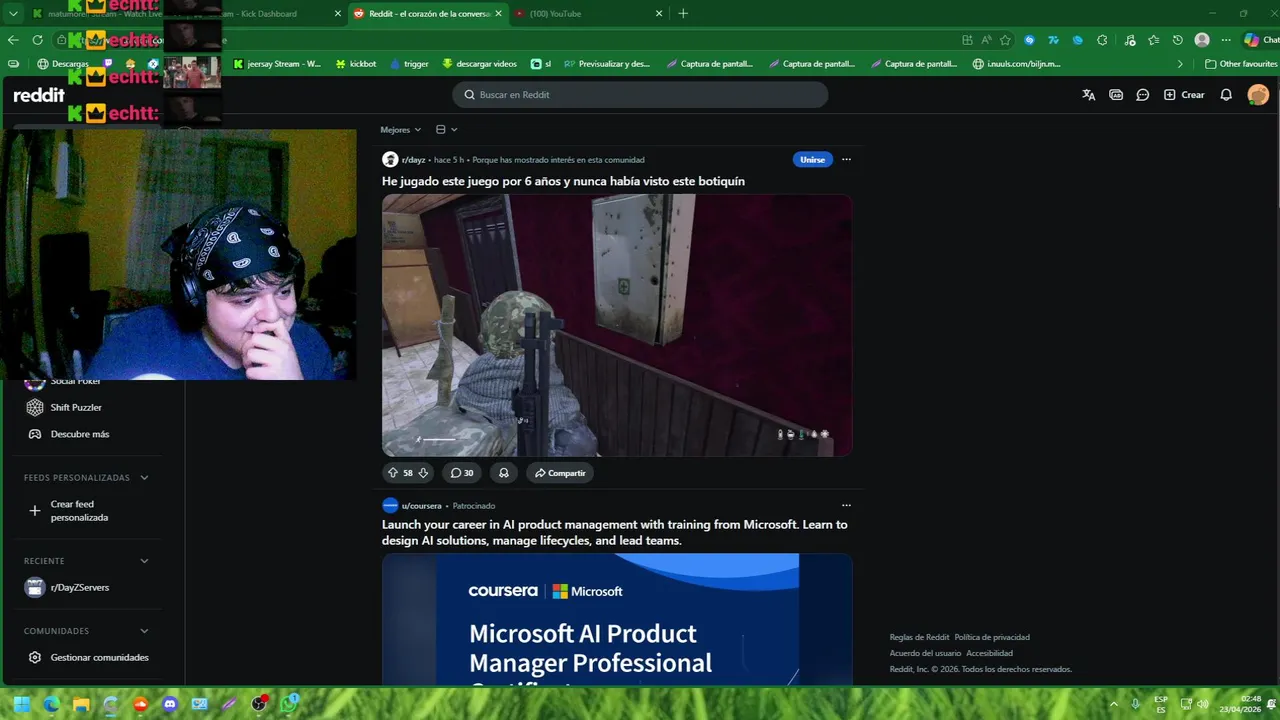This screenshot has width=1280, height=720.
Task: Click the Crear post button
Action: pyautogui.click(x=1184, y=95)
